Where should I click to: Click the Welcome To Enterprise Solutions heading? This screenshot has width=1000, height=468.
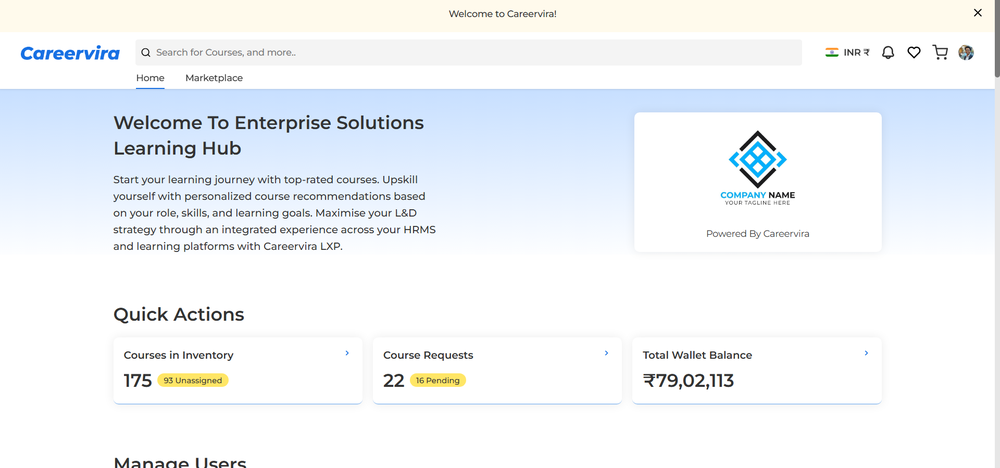click(268, 135)
